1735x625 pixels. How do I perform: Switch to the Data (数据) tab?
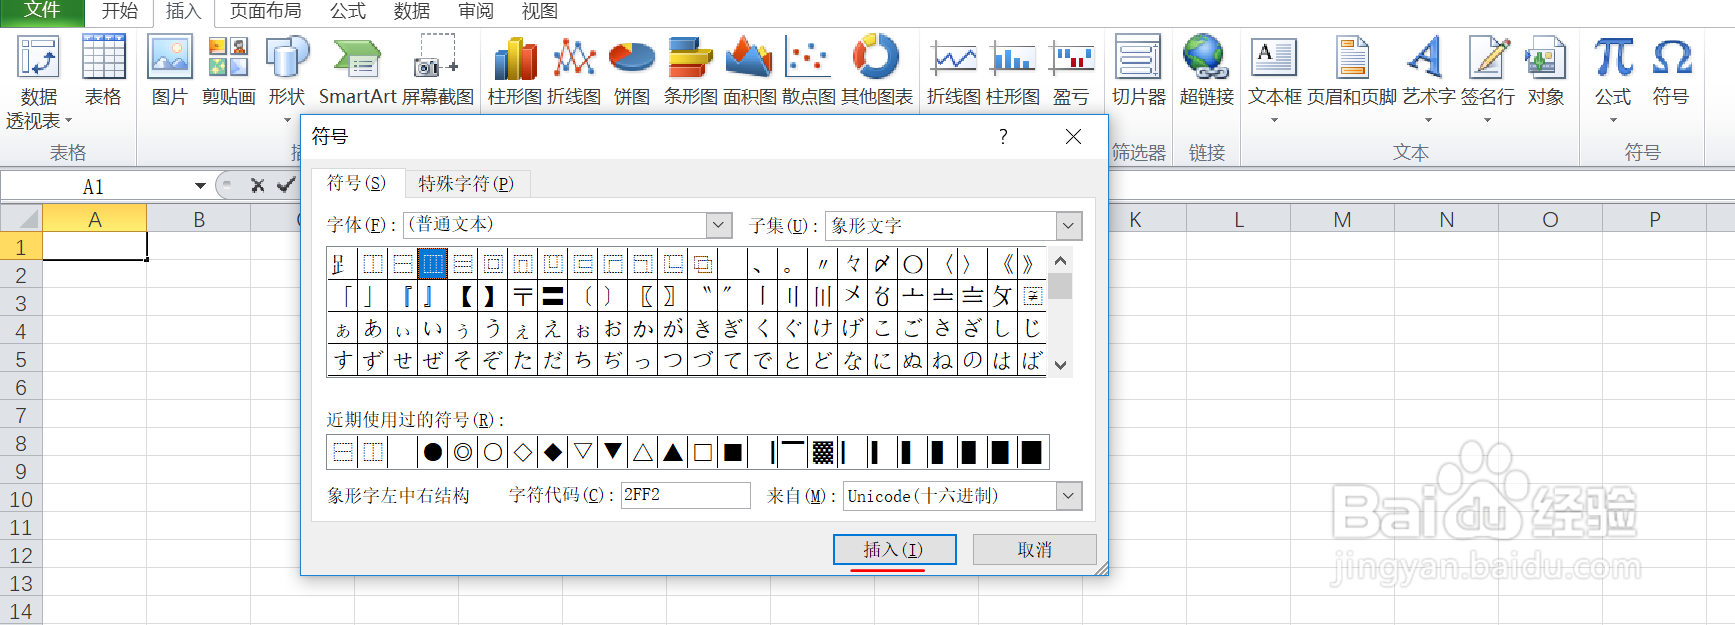click(412, 12)
